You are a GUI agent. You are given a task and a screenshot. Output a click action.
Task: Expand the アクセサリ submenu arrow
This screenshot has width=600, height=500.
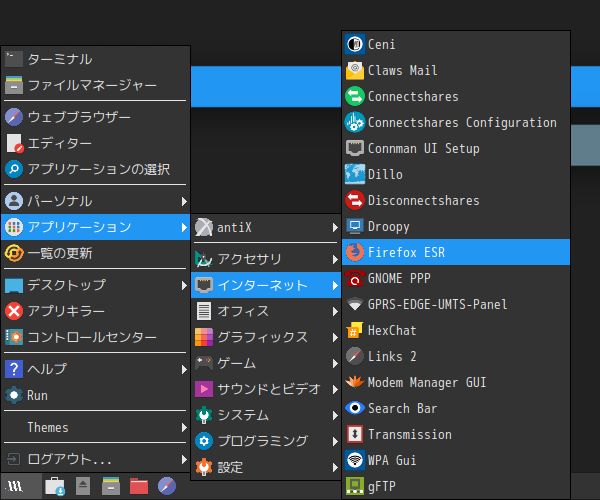[335, 260]
